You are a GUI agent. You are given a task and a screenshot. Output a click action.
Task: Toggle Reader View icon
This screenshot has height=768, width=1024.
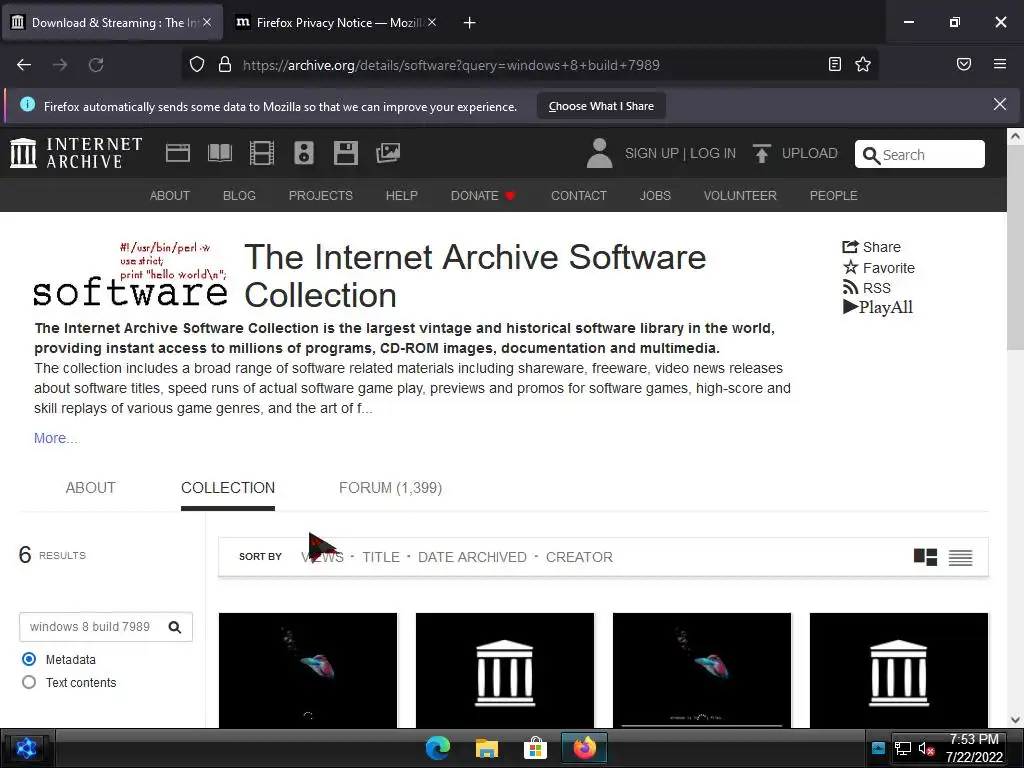point(835,64)
